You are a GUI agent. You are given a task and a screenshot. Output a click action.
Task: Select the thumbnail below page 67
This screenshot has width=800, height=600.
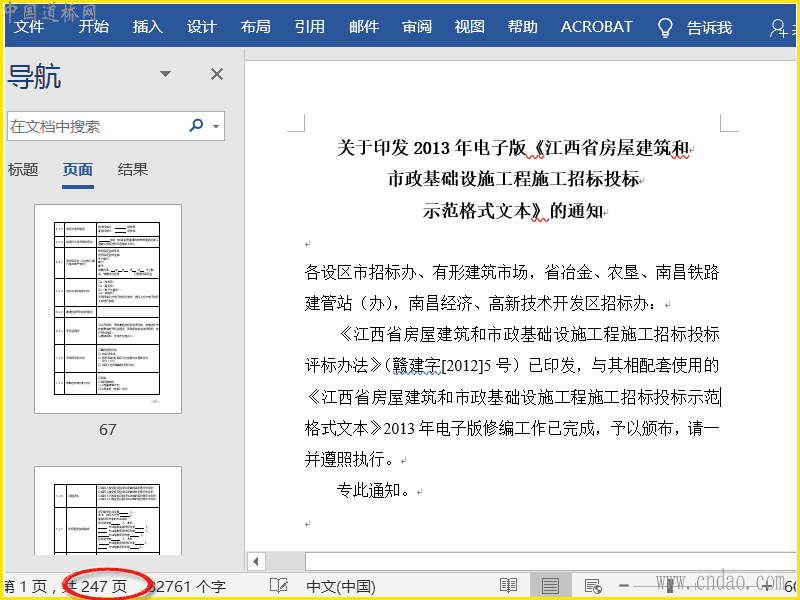coord(108,511)
